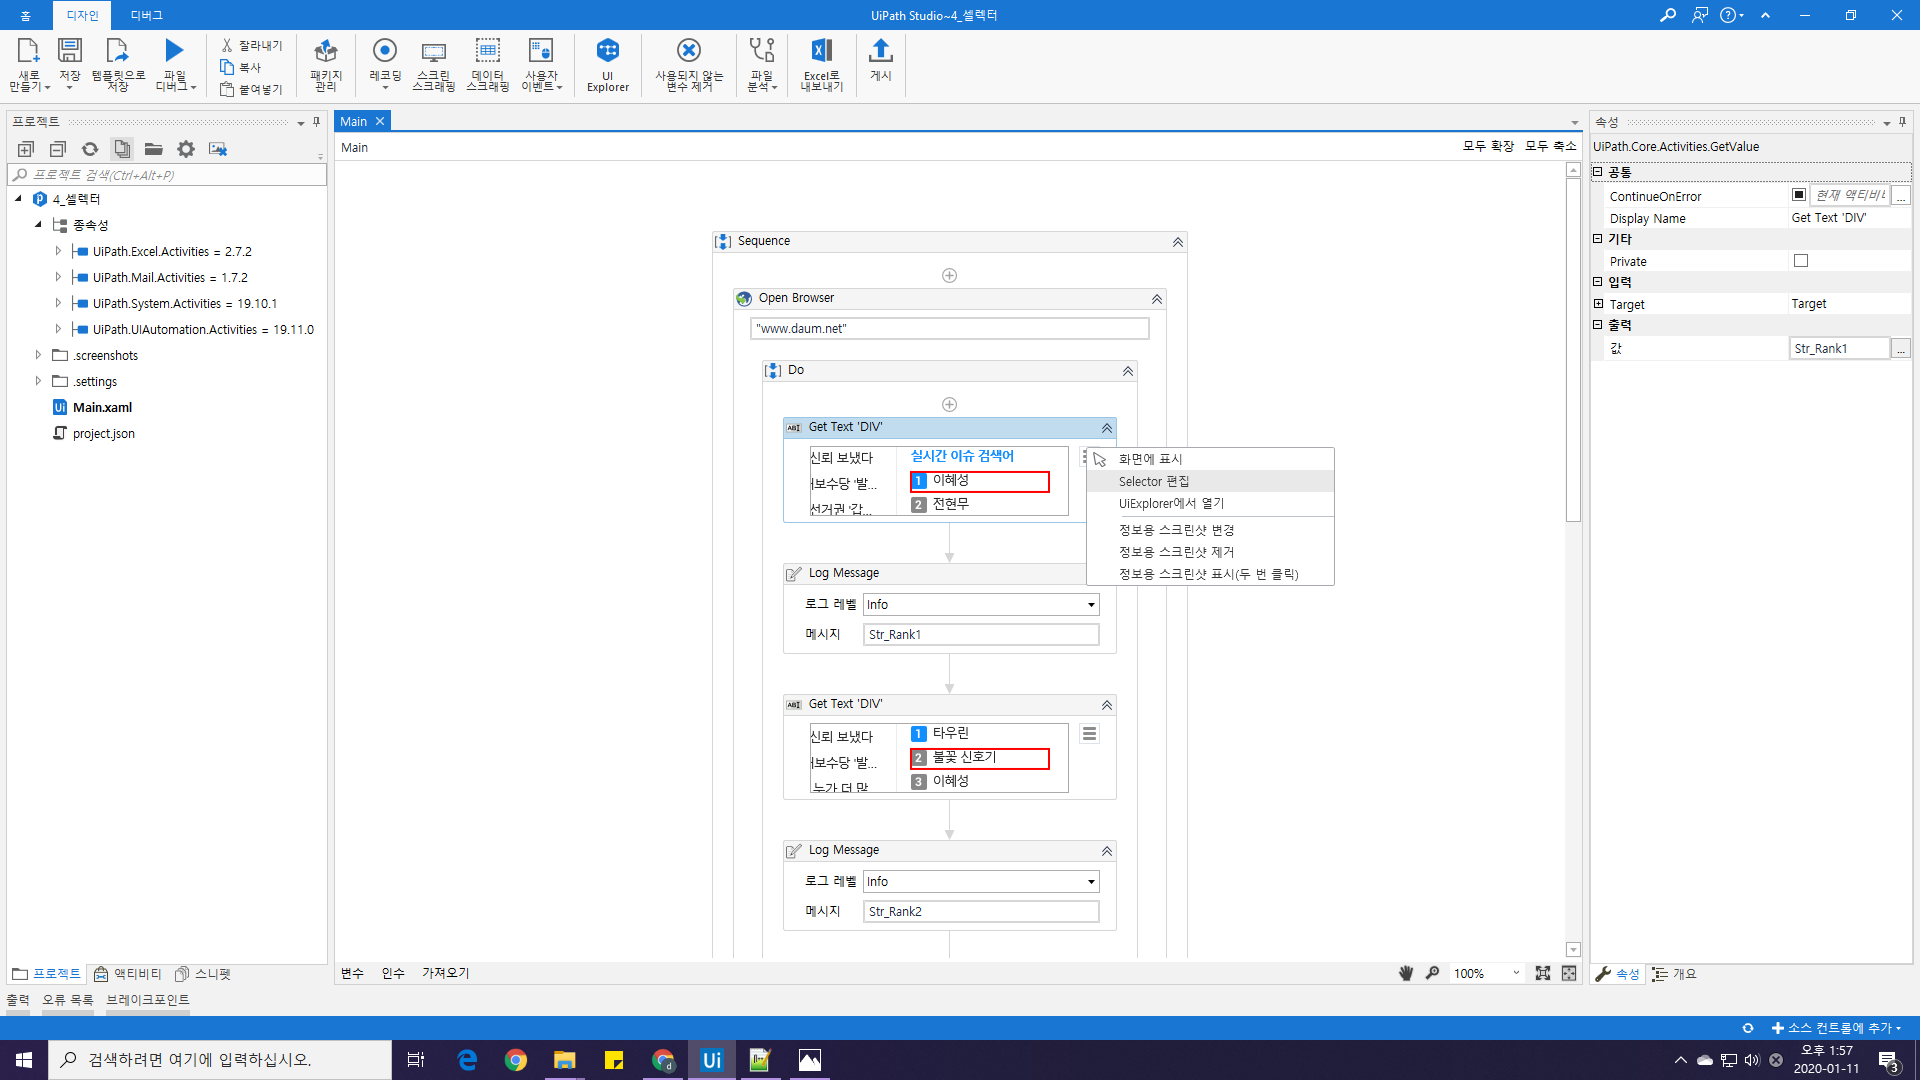Click refresh icon in project panel toolbar

tap(90, 149)
